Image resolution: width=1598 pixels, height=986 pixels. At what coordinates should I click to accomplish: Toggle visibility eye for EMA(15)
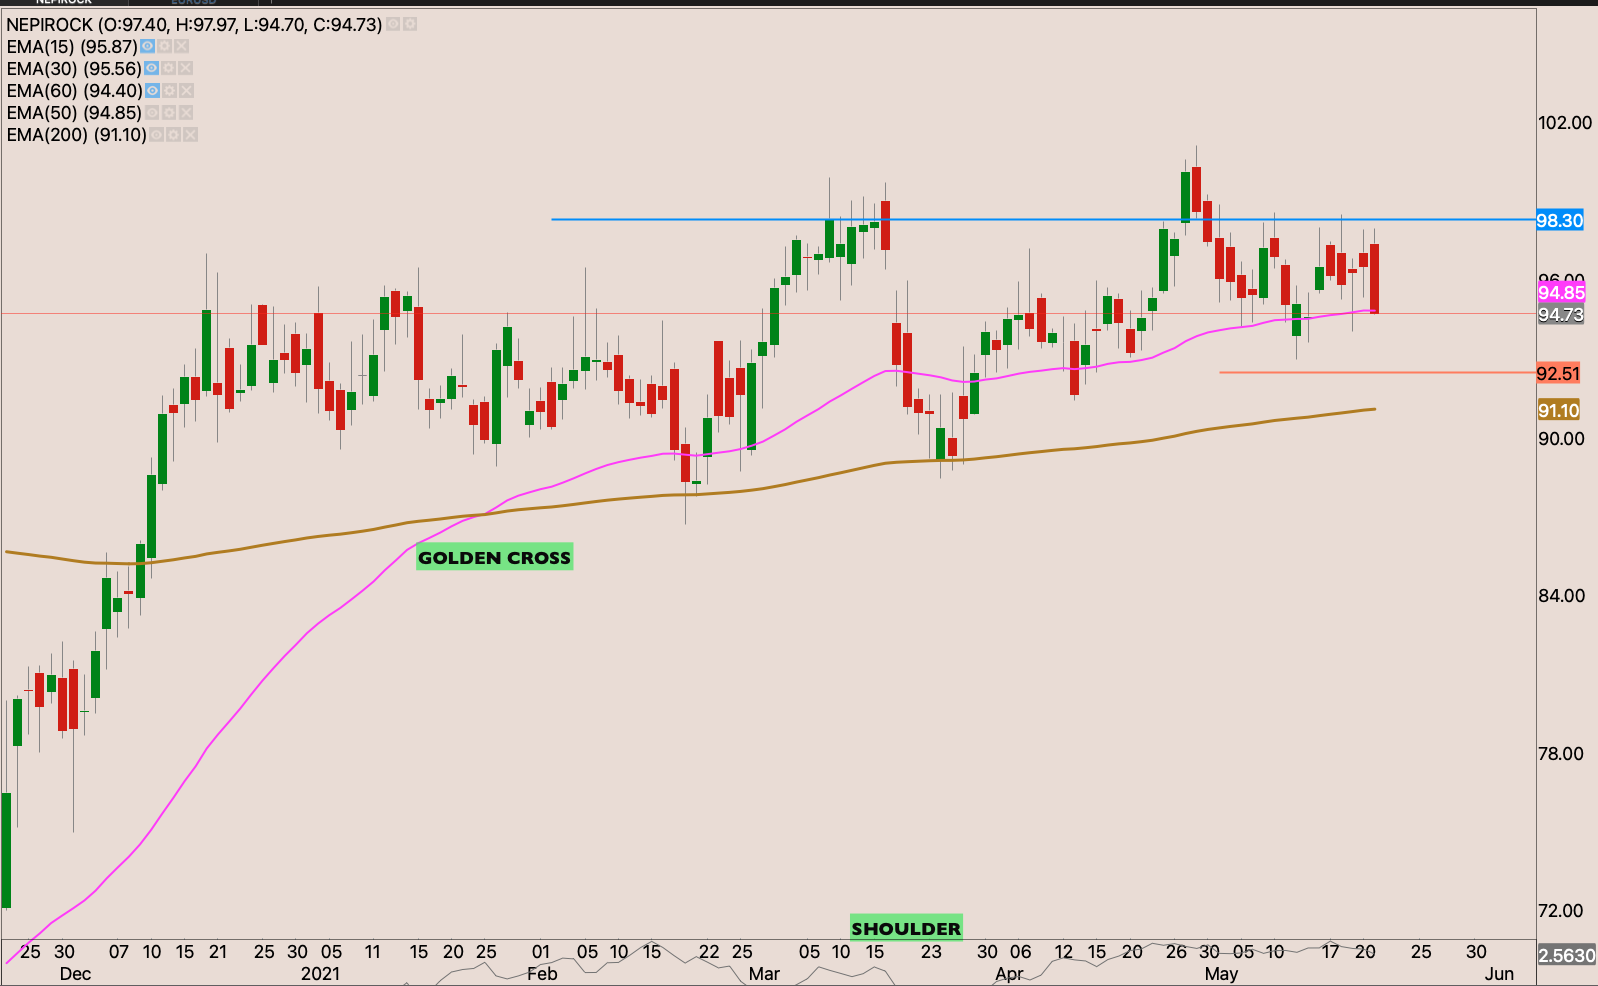(148, 46)
